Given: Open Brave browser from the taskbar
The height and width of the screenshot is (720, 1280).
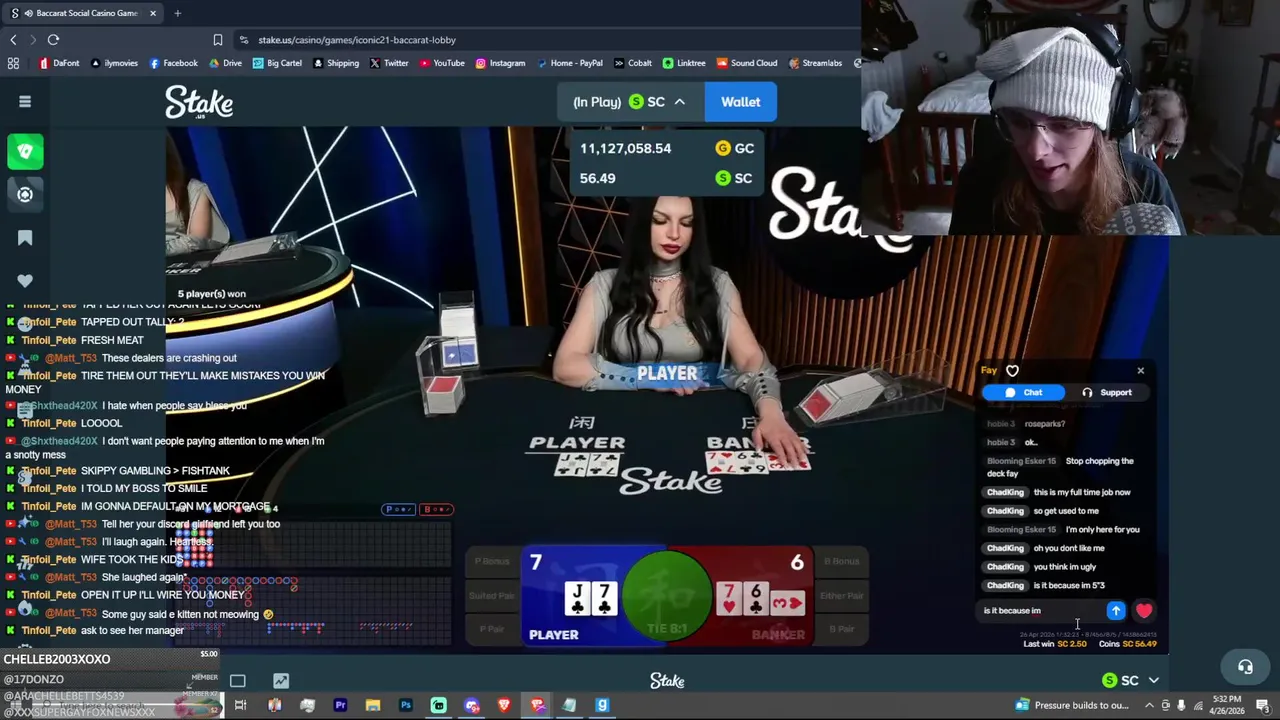Looking at the screenshot, I should tap(504, 706).
